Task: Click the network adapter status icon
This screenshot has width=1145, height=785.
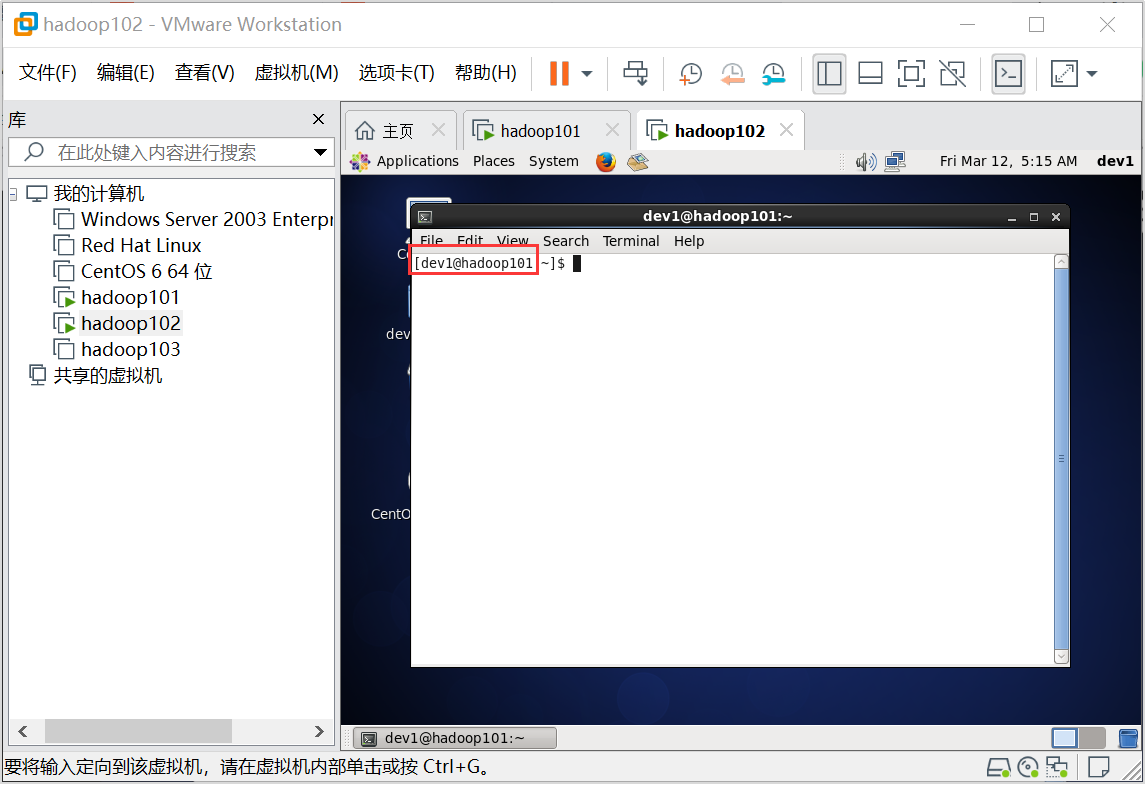Action: 1057,767
